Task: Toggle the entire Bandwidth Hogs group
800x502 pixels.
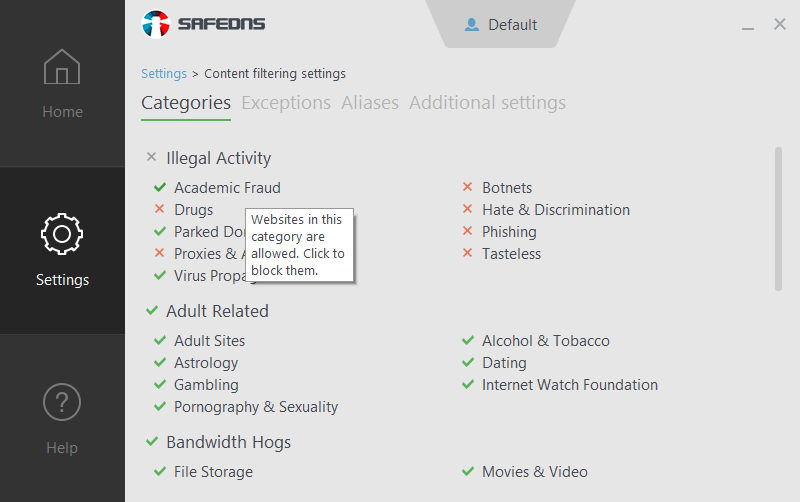Action: pos(152,442)
